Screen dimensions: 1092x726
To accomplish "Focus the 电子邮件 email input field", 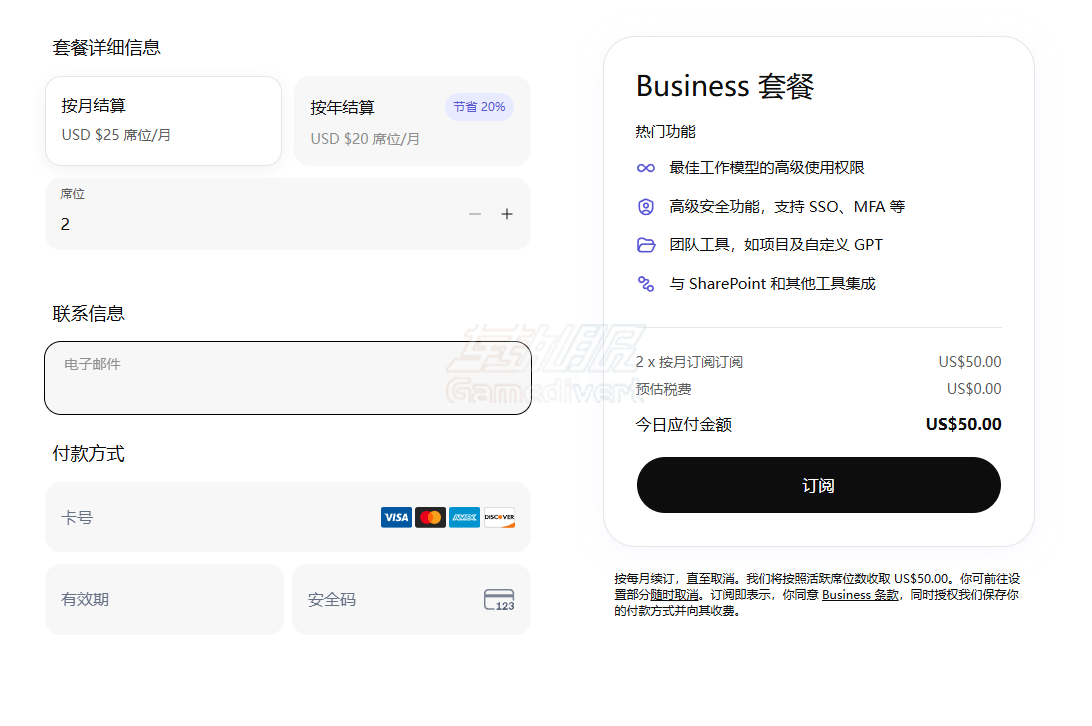I will pyautogui.click(x=288, y=378).
